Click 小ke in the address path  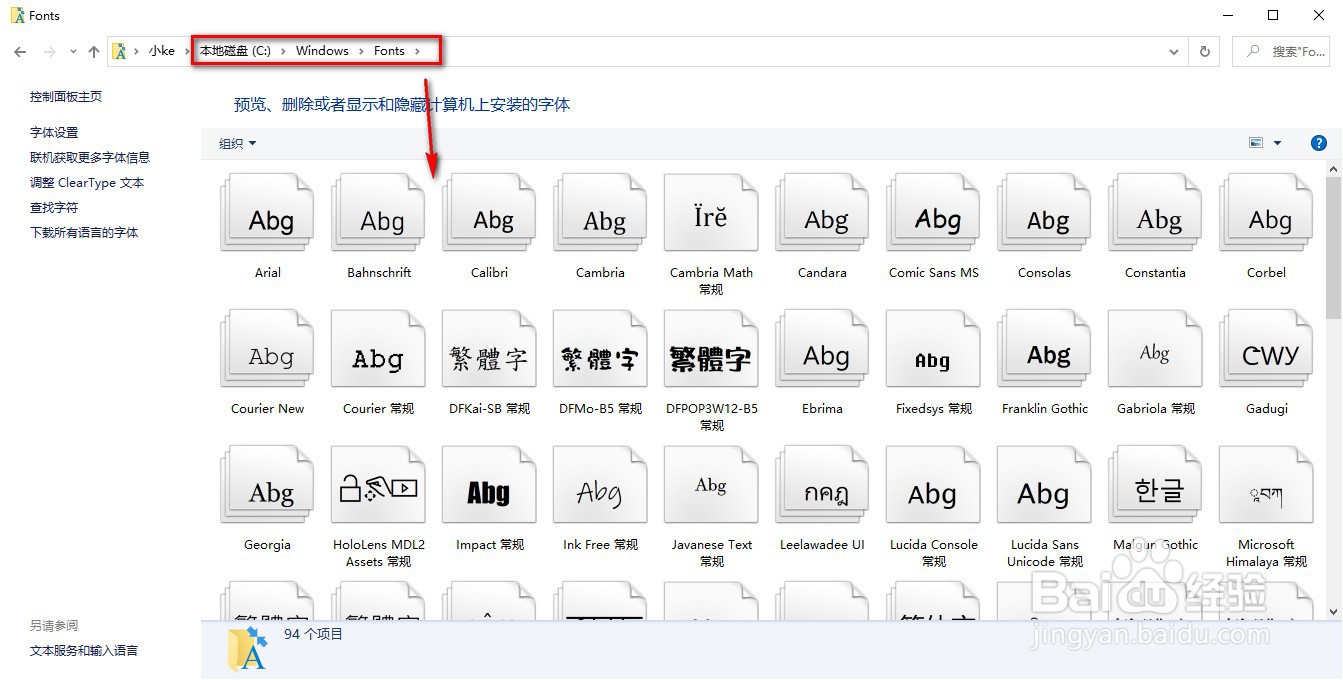162,51
